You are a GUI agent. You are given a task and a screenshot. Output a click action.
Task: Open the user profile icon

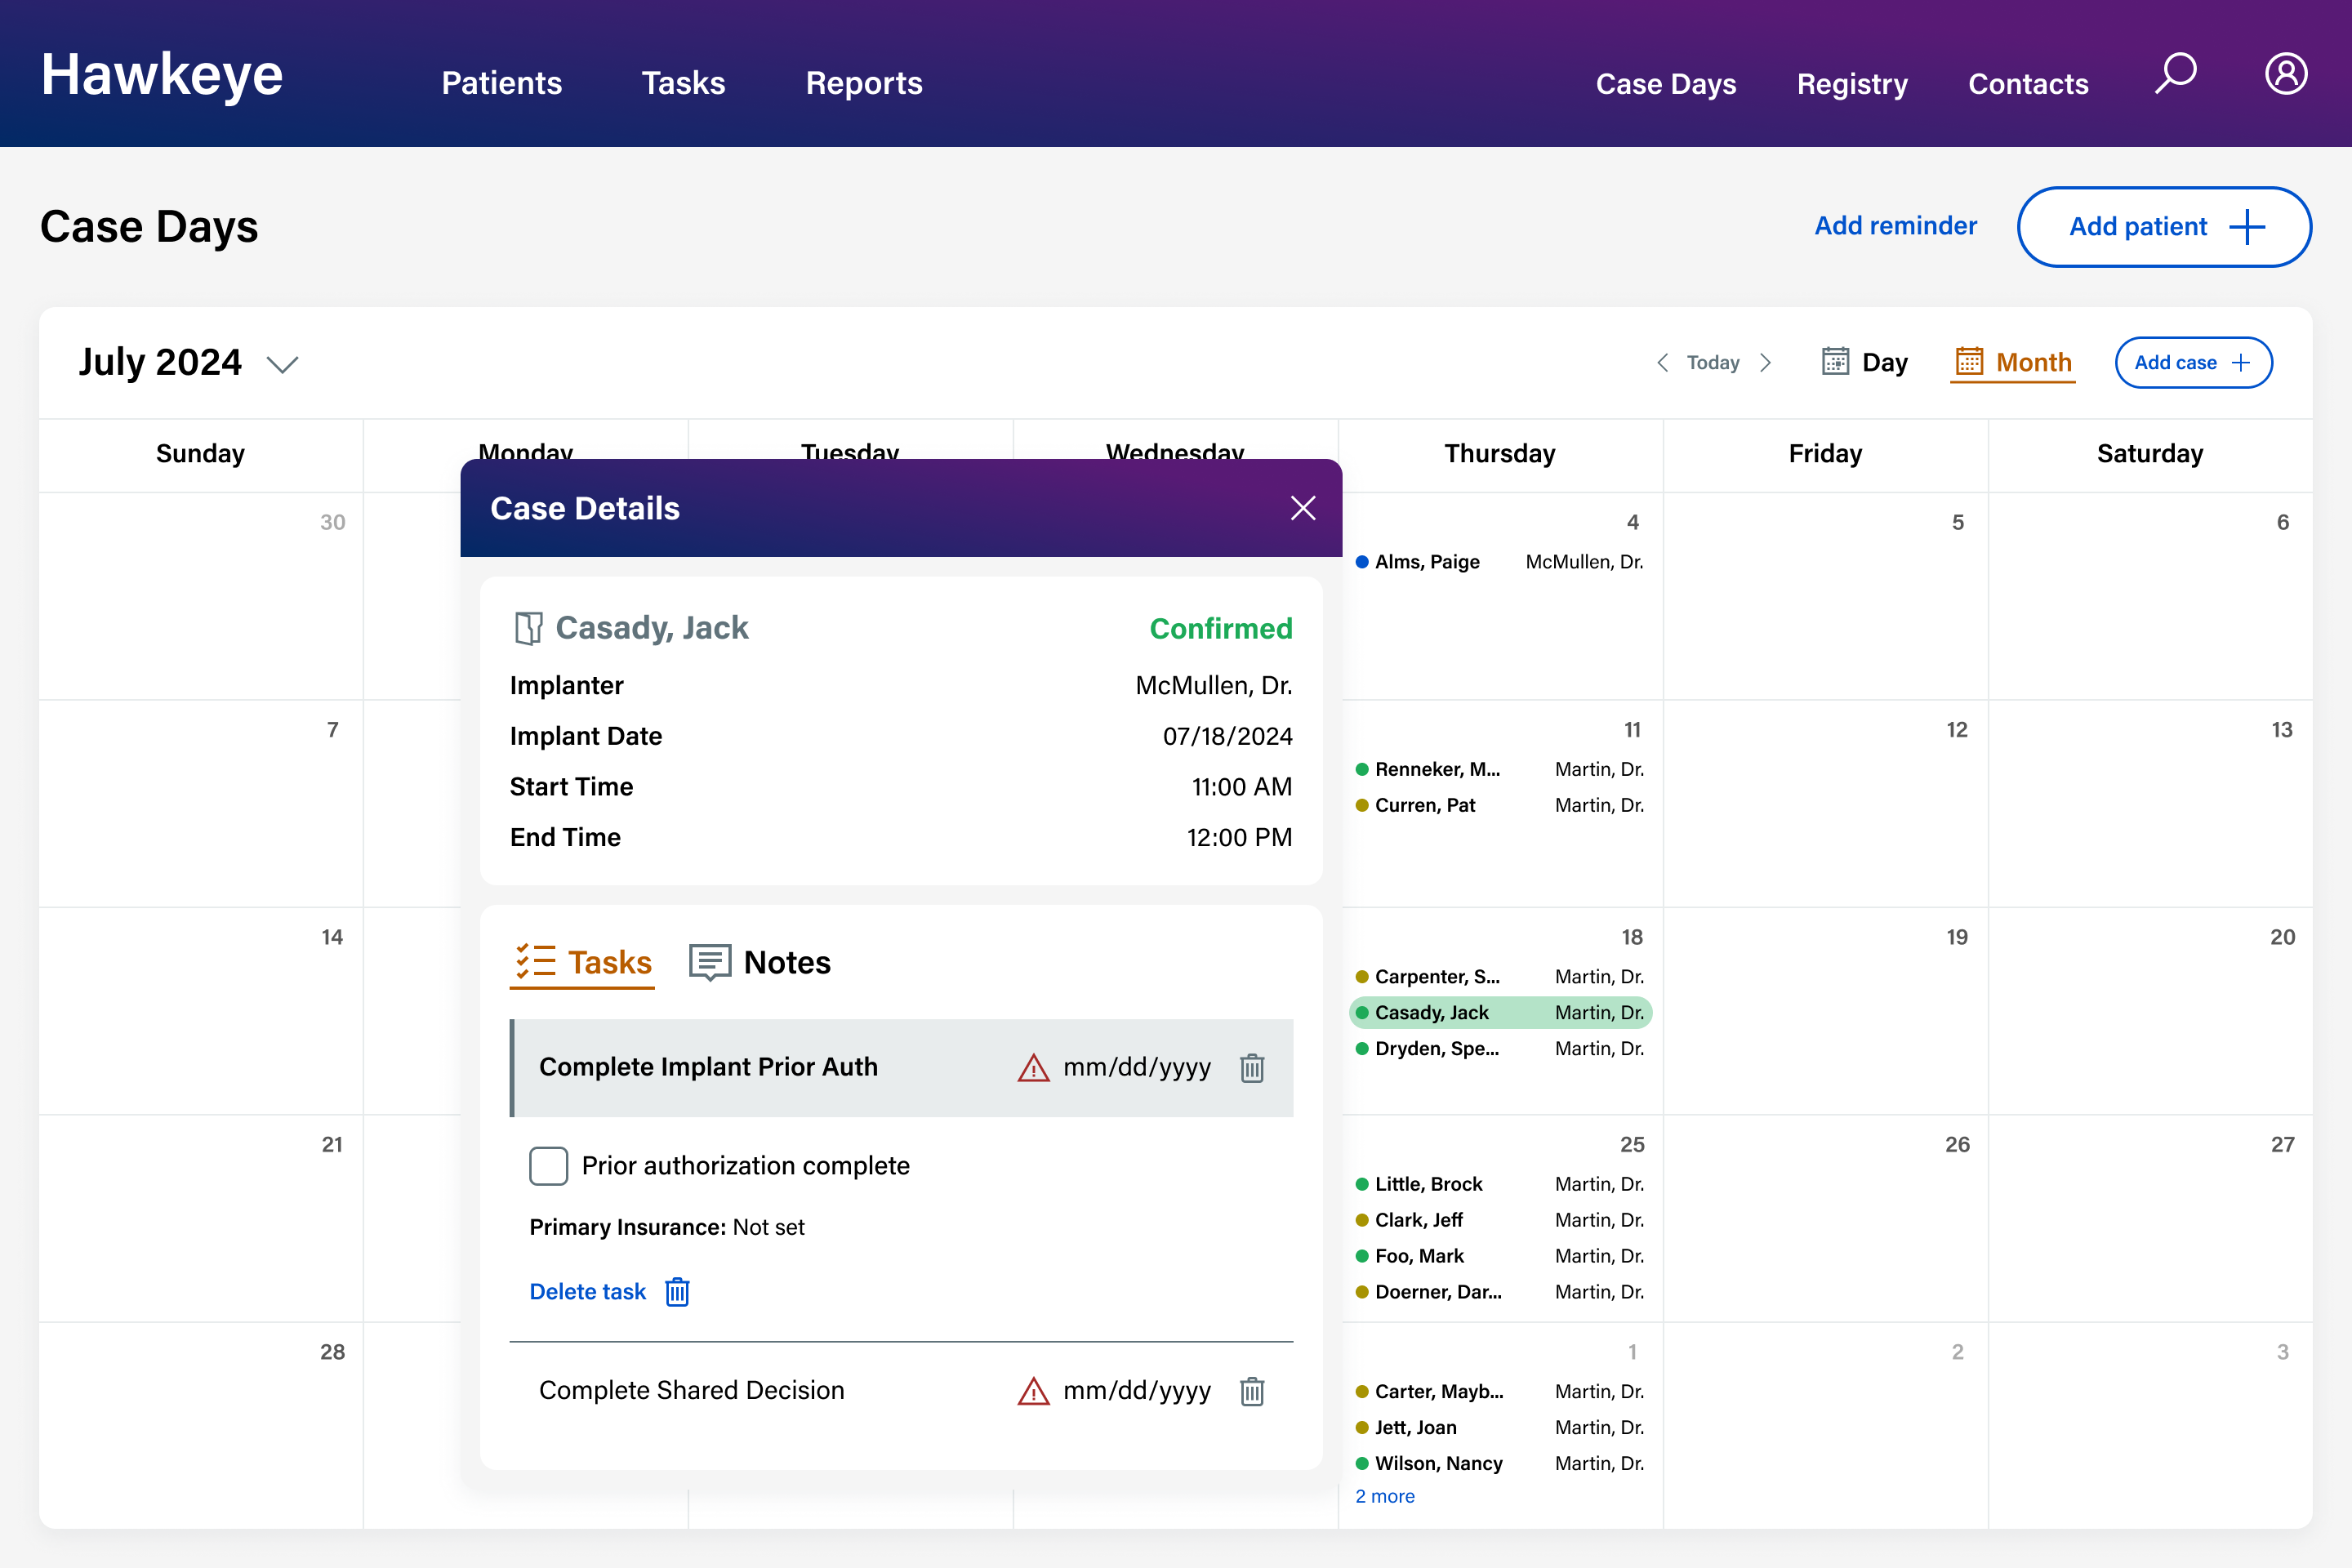2285,74
